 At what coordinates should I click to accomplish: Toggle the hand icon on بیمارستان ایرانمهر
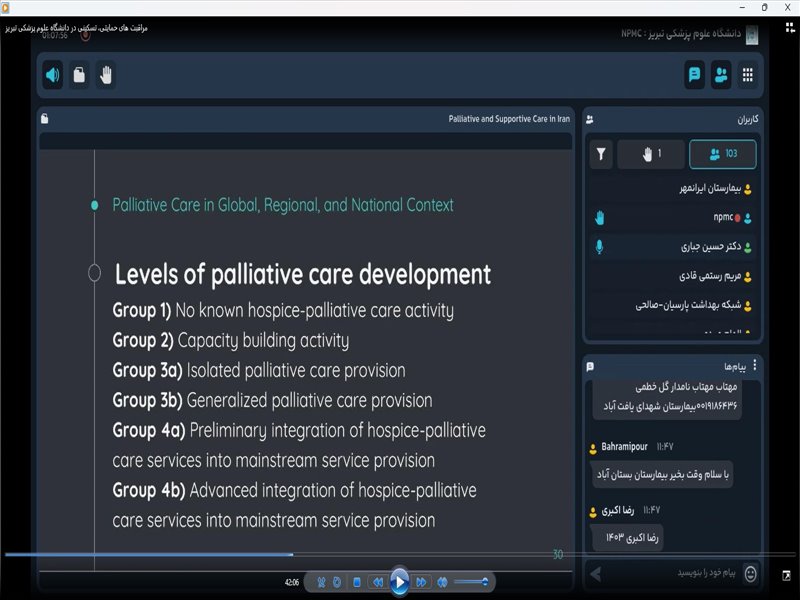[x=599, y=190]
